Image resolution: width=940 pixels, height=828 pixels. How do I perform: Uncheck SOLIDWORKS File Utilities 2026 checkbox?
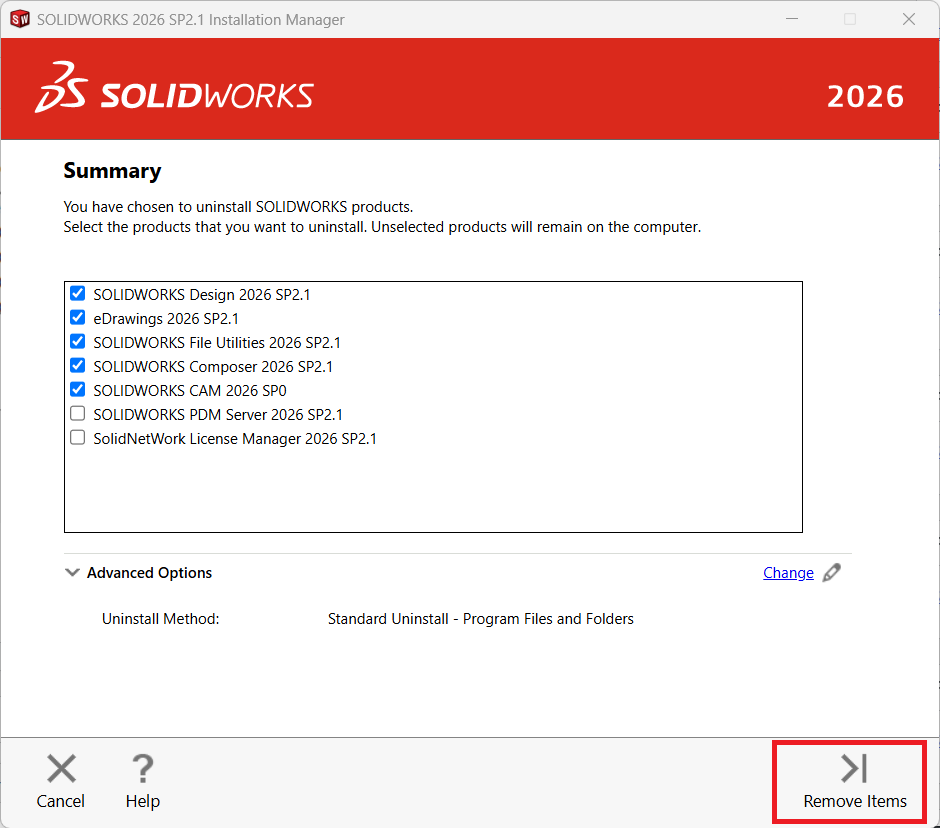[77, 341]
